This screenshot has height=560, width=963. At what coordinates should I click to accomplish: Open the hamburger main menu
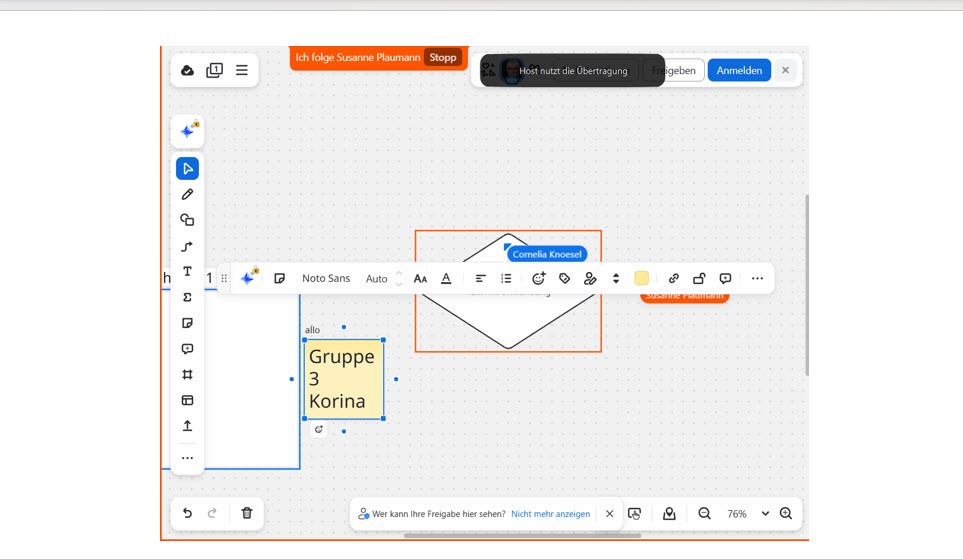click(242, 70)
